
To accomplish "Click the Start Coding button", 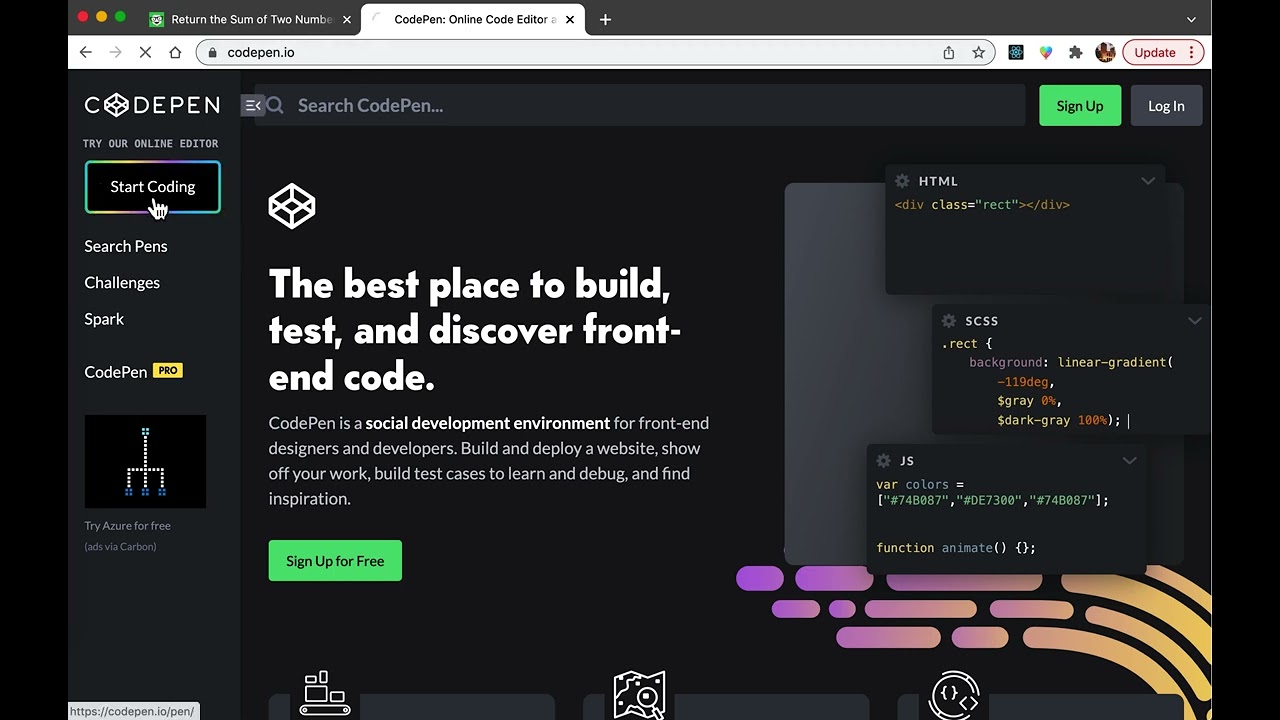I will [153, 187].
